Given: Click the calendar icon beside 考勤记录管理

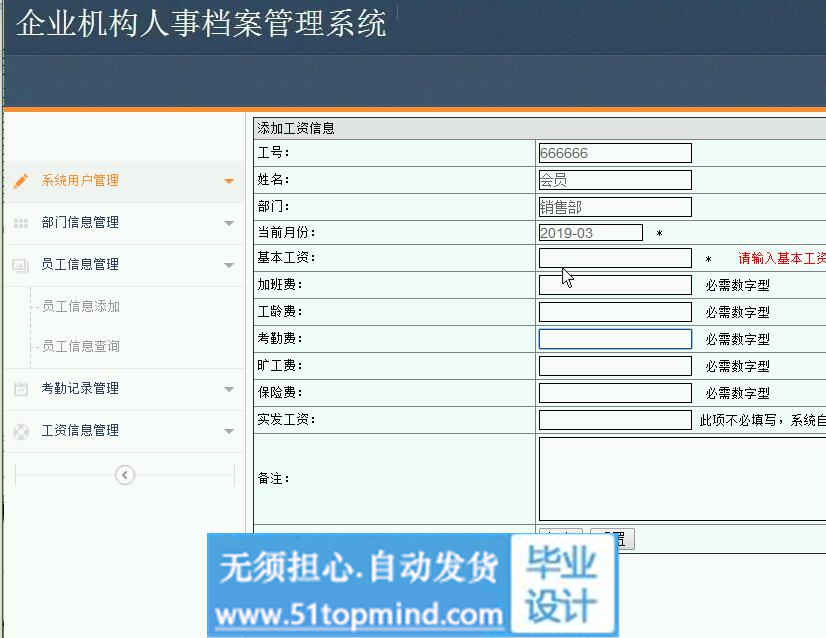Looking at the screenshot, I should coord(21,389).
